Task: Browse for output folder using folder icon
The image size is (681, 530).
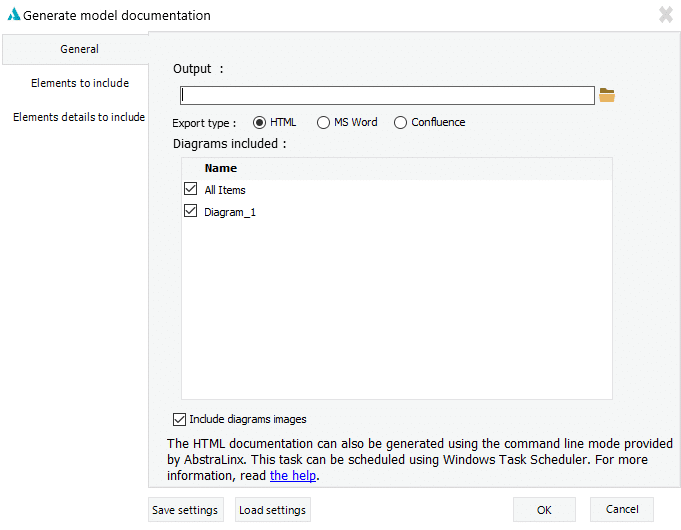Action: coord(606,95)
